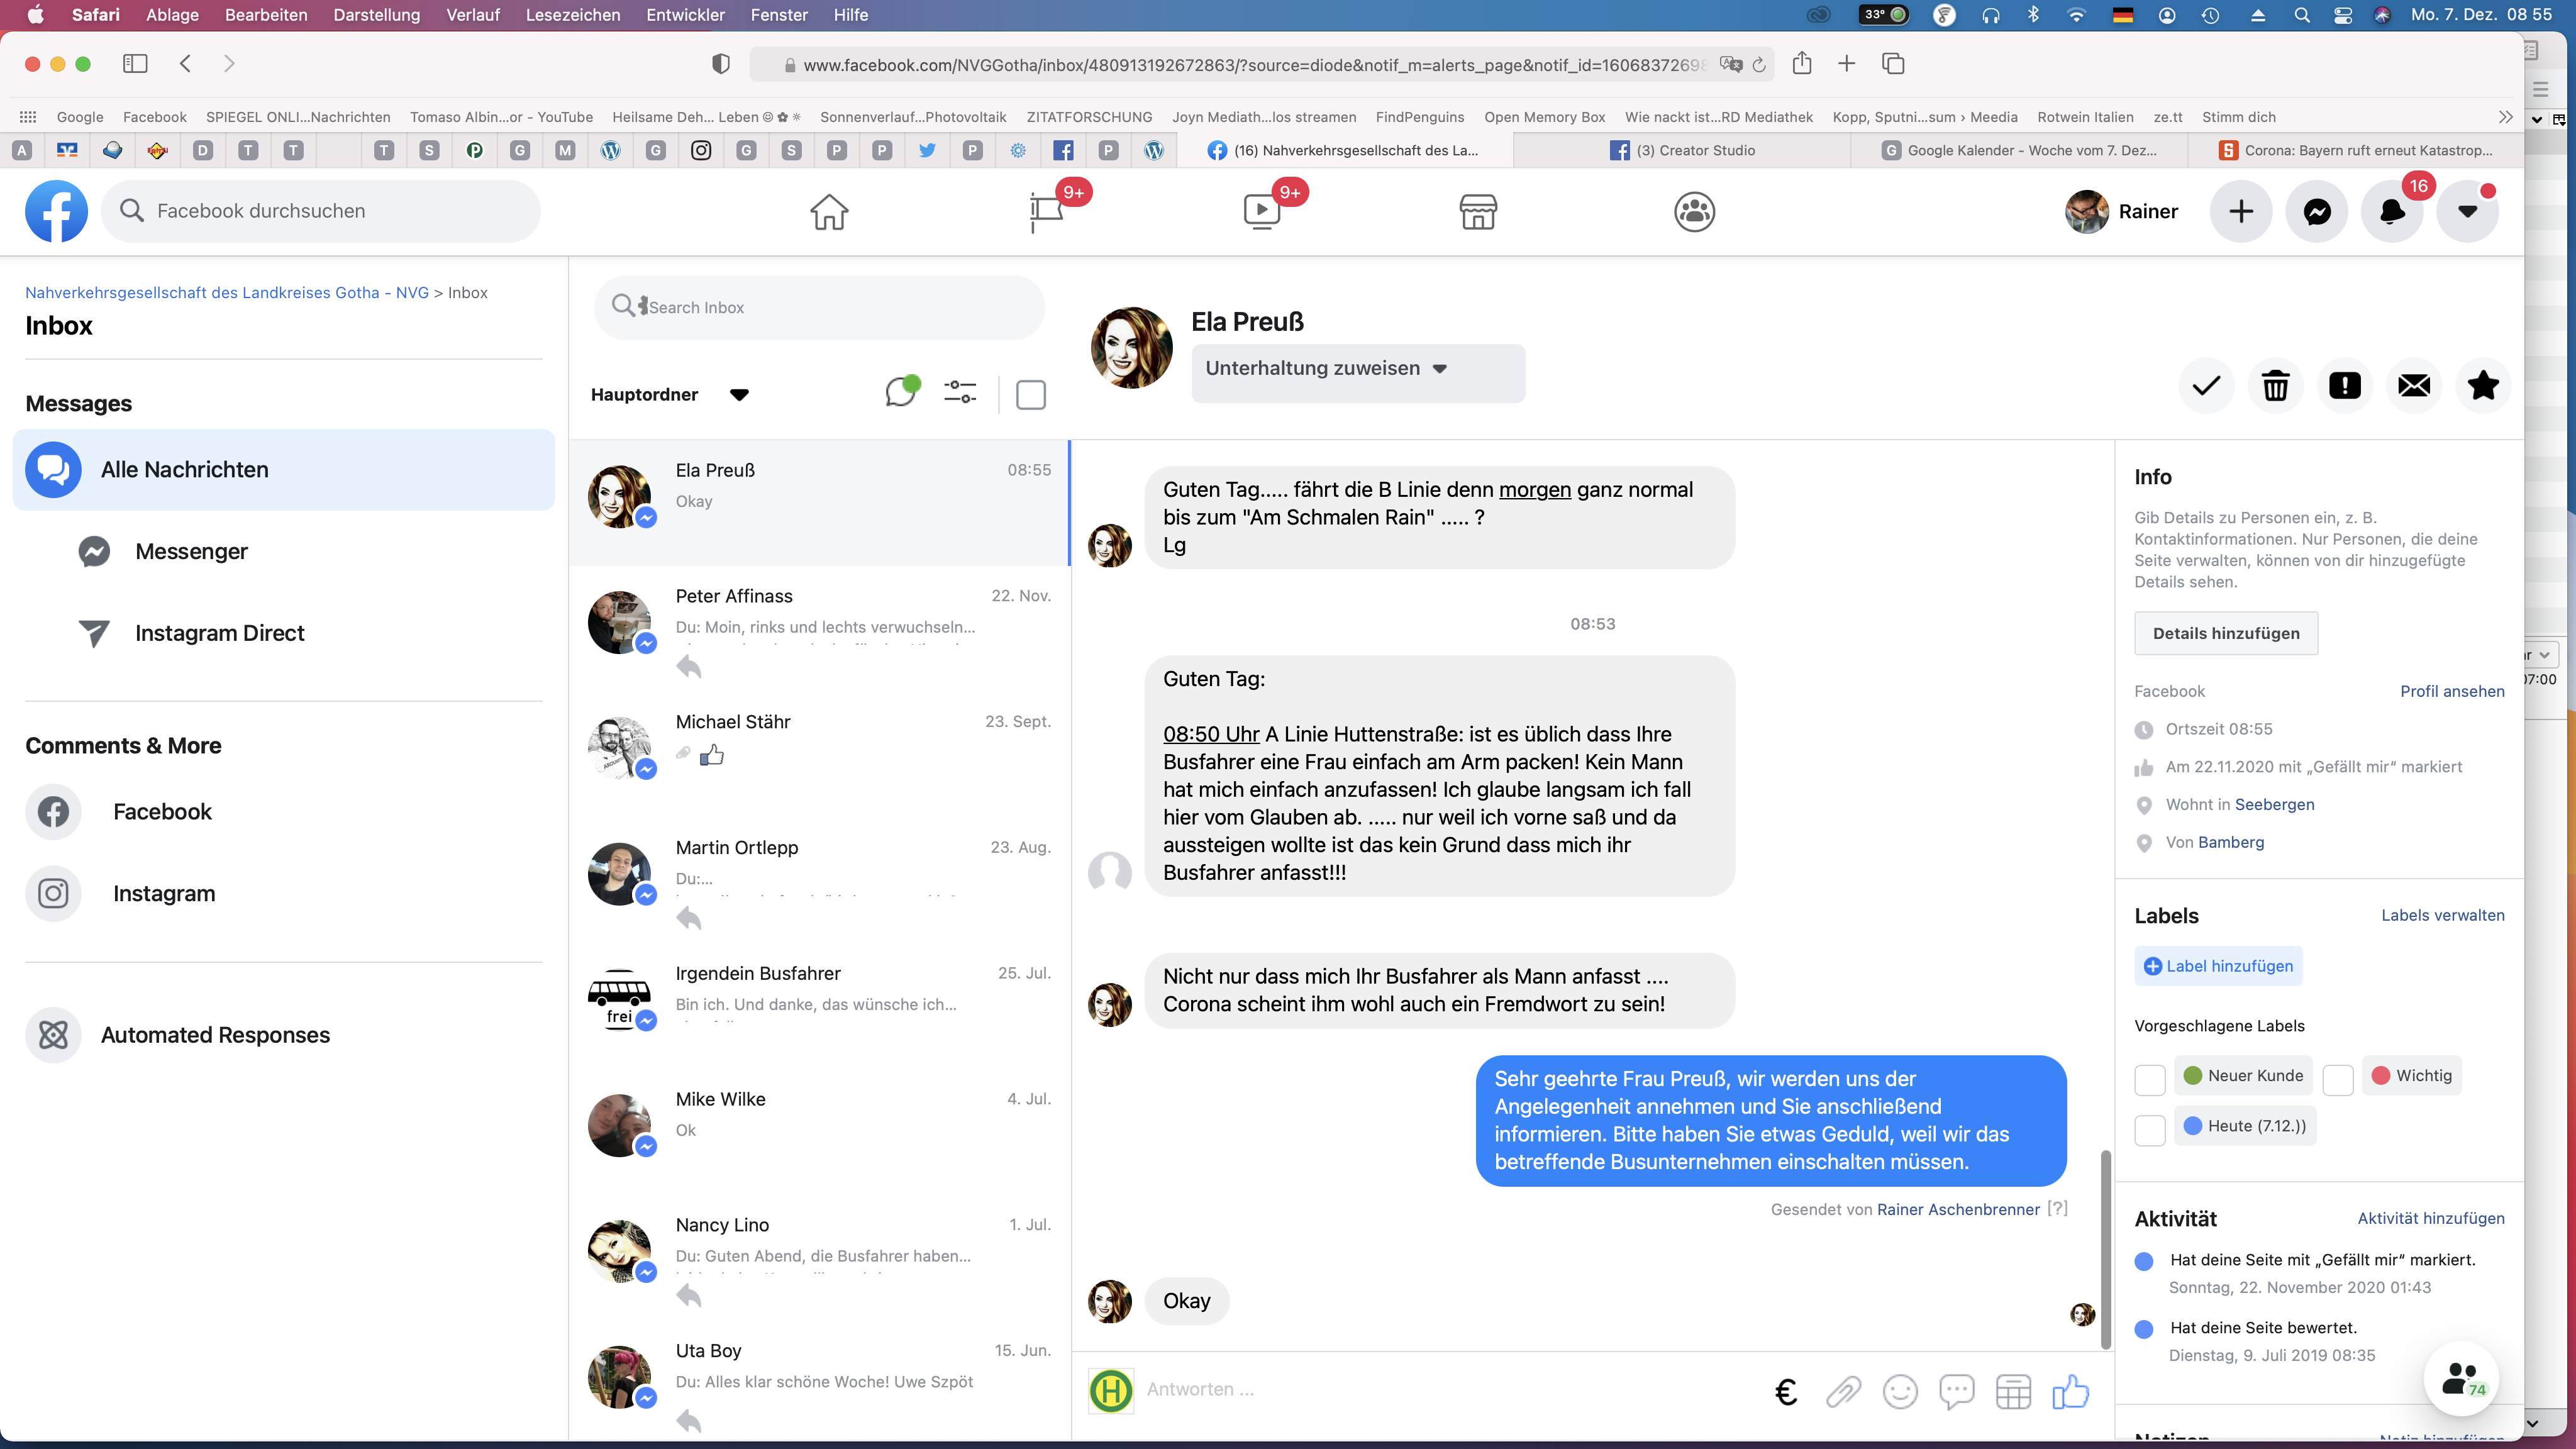This screenshot has width=2576, height=1449.
Task: Click the Euro payment icon
Action: click(1786, 1391)
